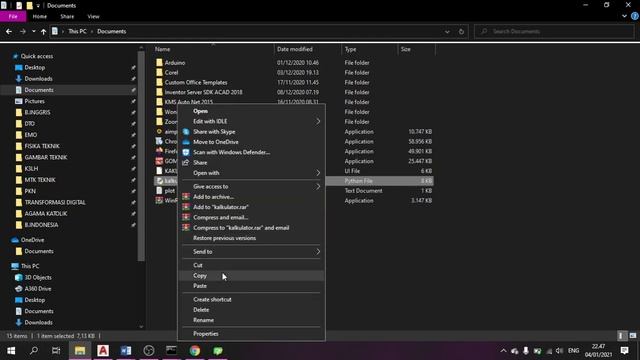Expand Give access to submenu

point(251,186)
